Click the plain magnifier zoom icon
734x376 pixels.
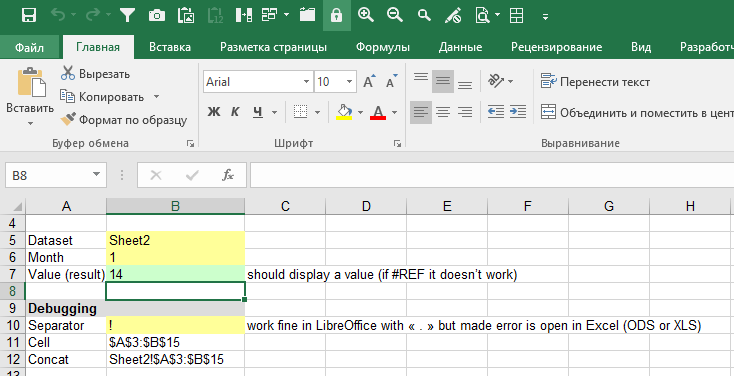point(424,15)
